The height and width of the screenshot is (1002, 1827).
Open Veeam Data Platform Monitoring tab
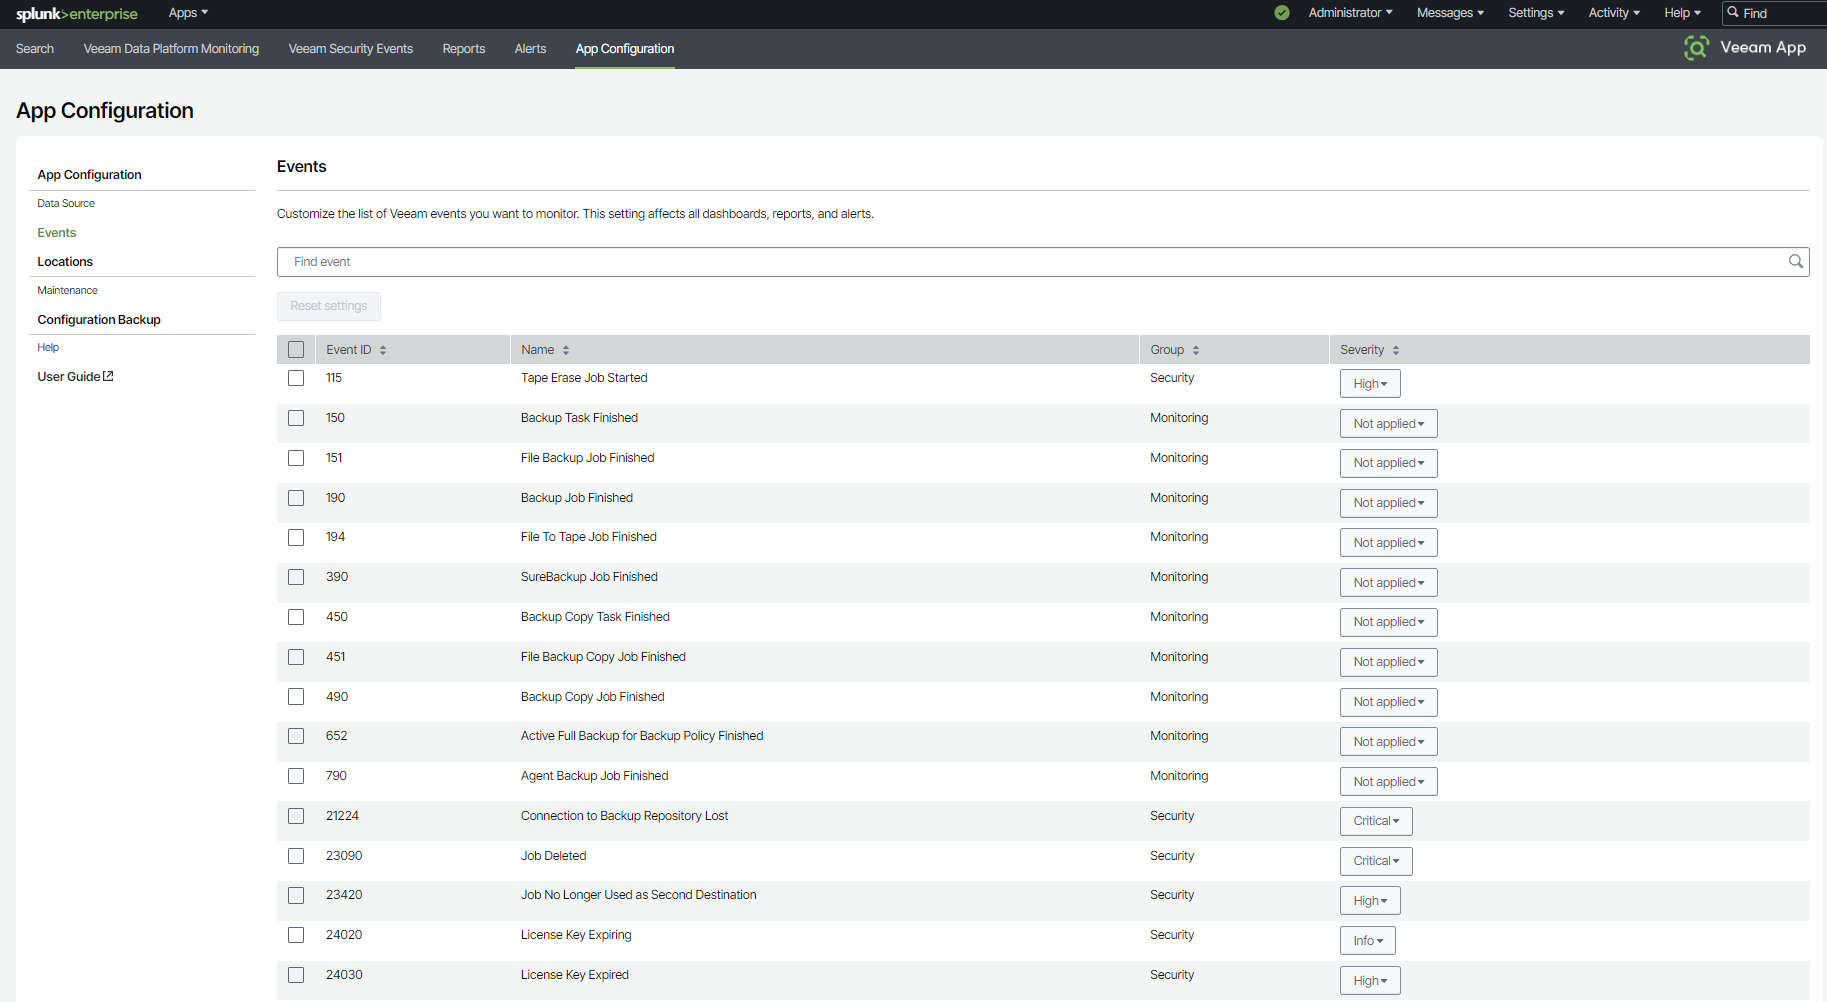pyautogui.click(x=171, y=49)
